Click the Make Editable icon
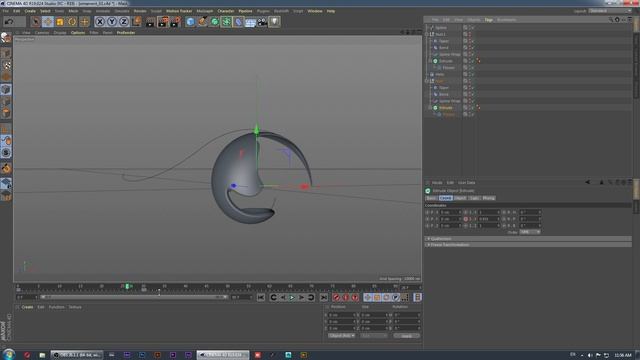This screenshot has width=640, height=360. pyautogui.click(x=6, y=38)
